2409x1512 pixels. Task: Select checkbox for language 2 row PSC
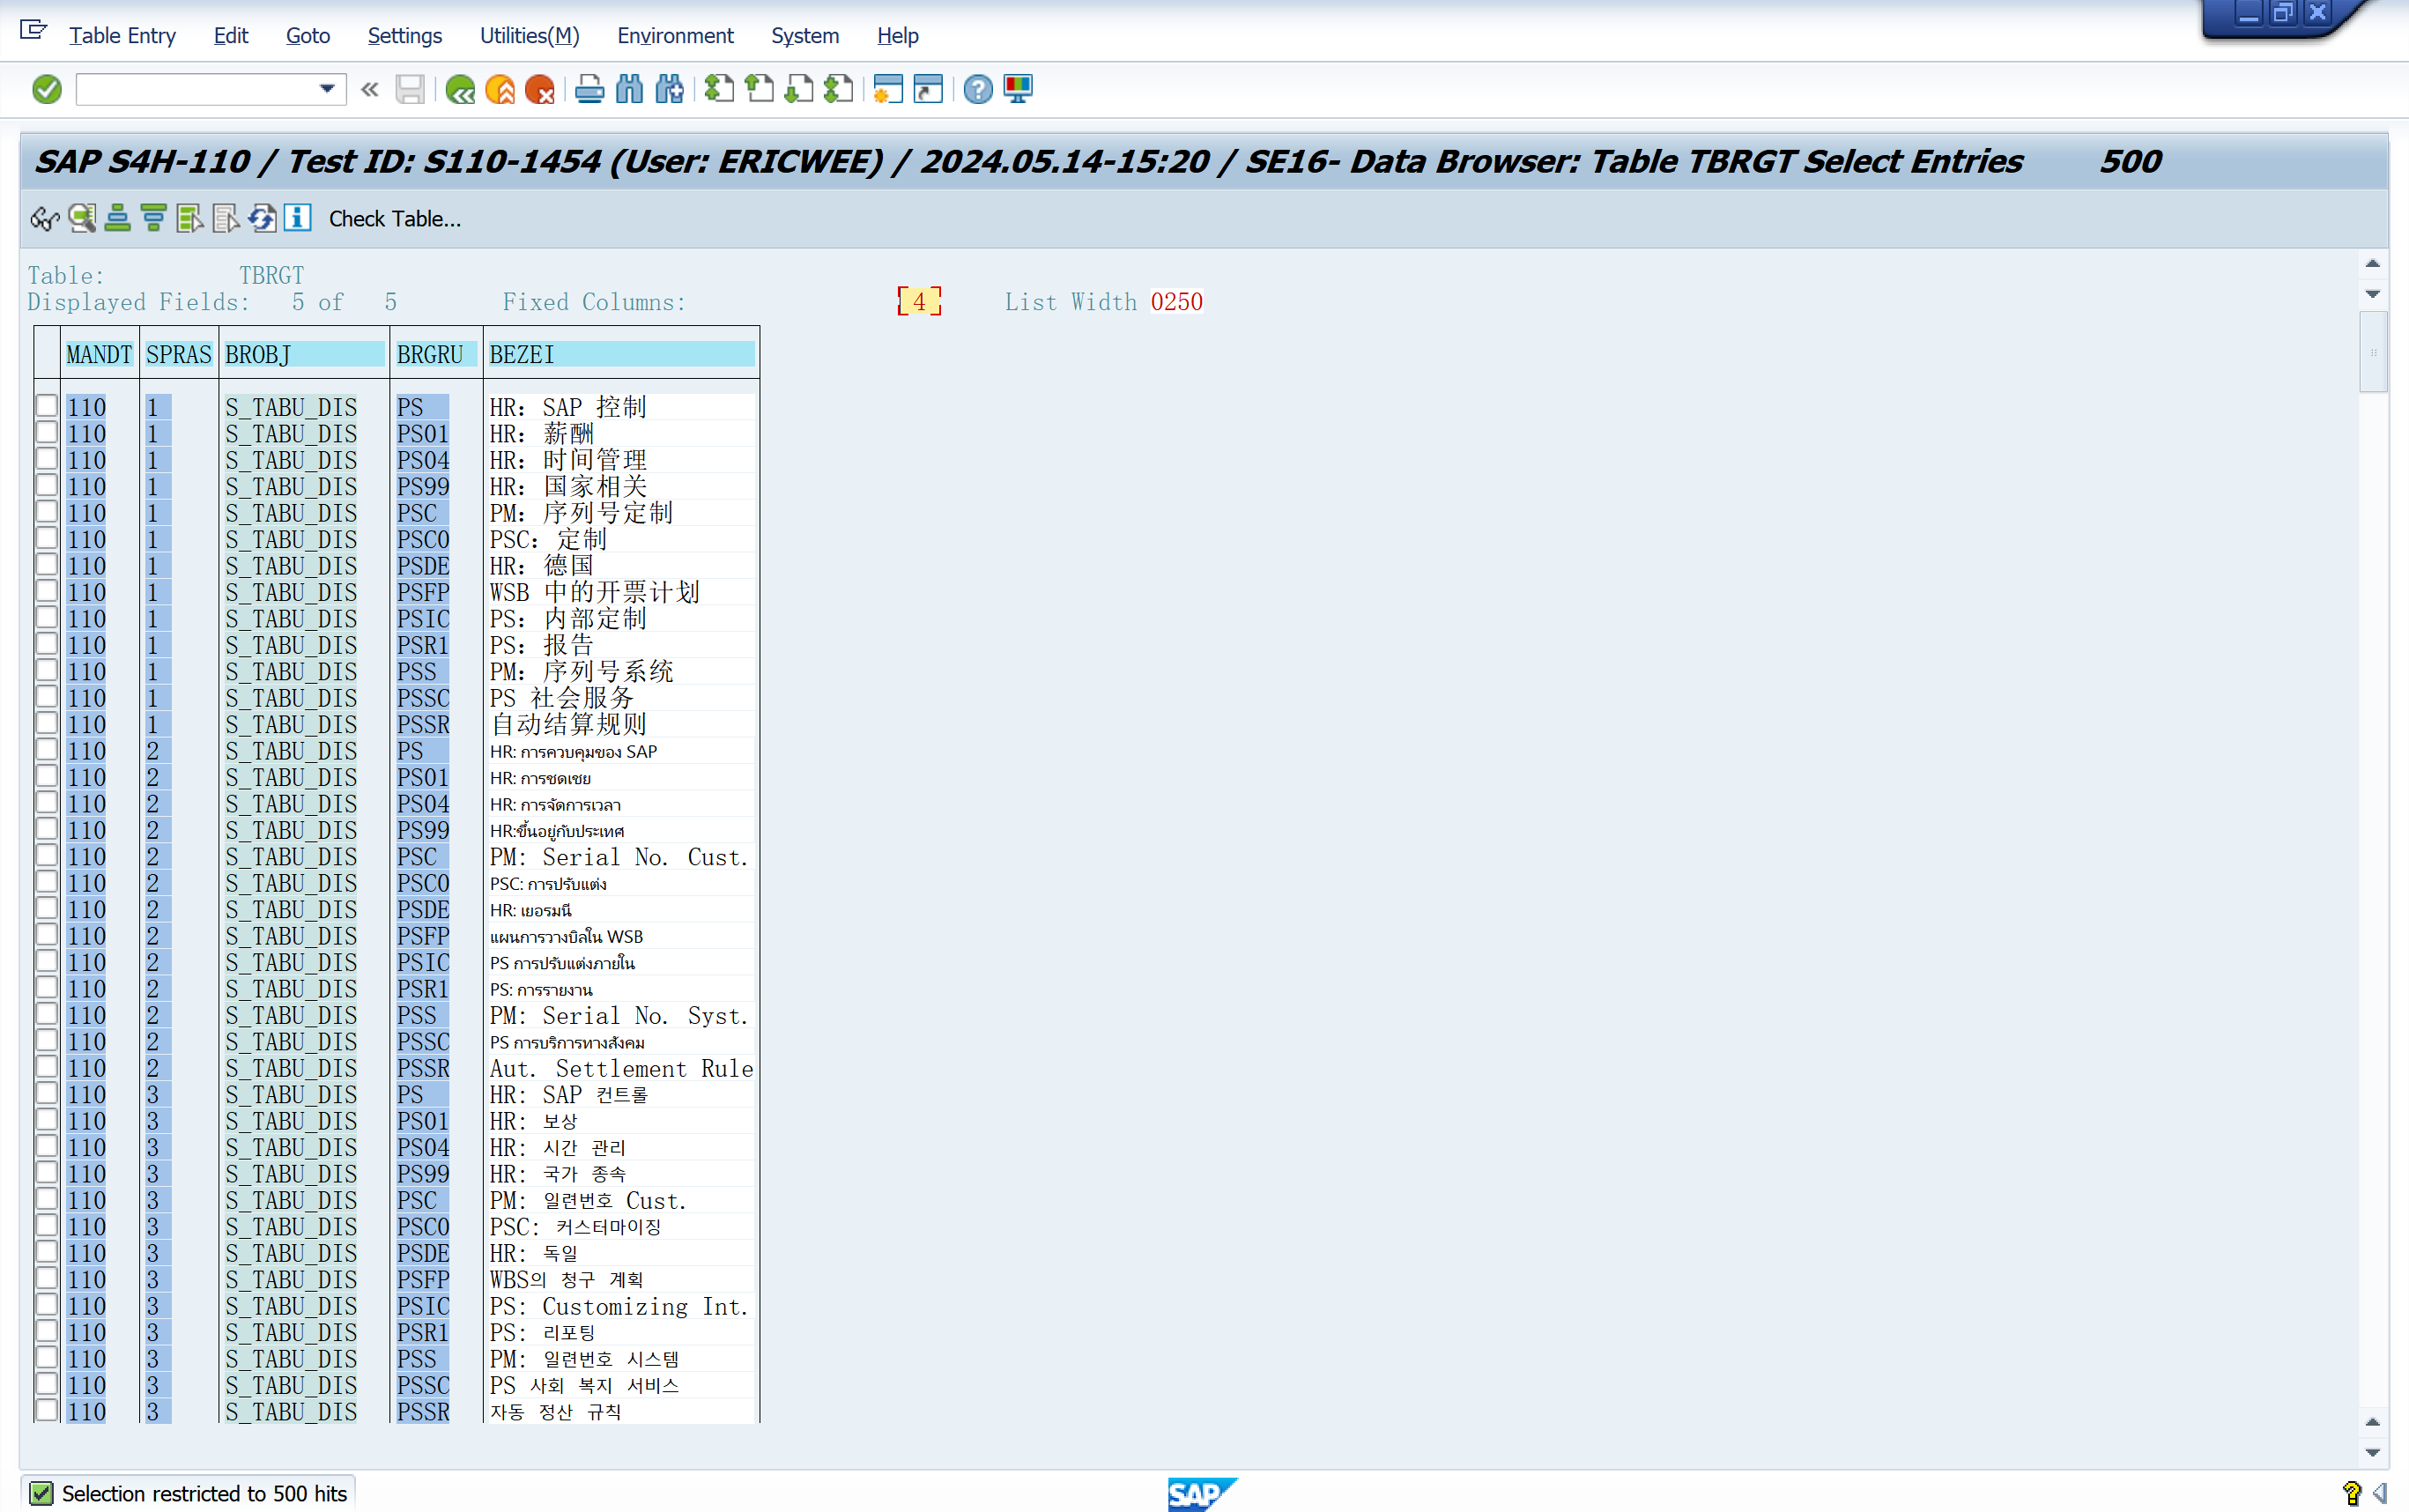pos(46,856)
